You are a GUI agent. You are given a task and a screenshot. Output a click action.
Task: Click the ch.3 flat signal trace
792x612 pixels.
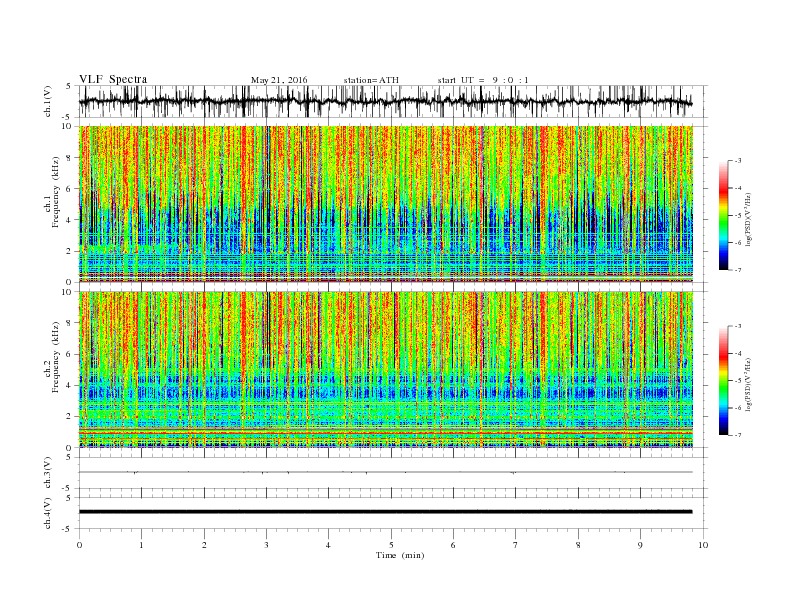pos(386,472)
